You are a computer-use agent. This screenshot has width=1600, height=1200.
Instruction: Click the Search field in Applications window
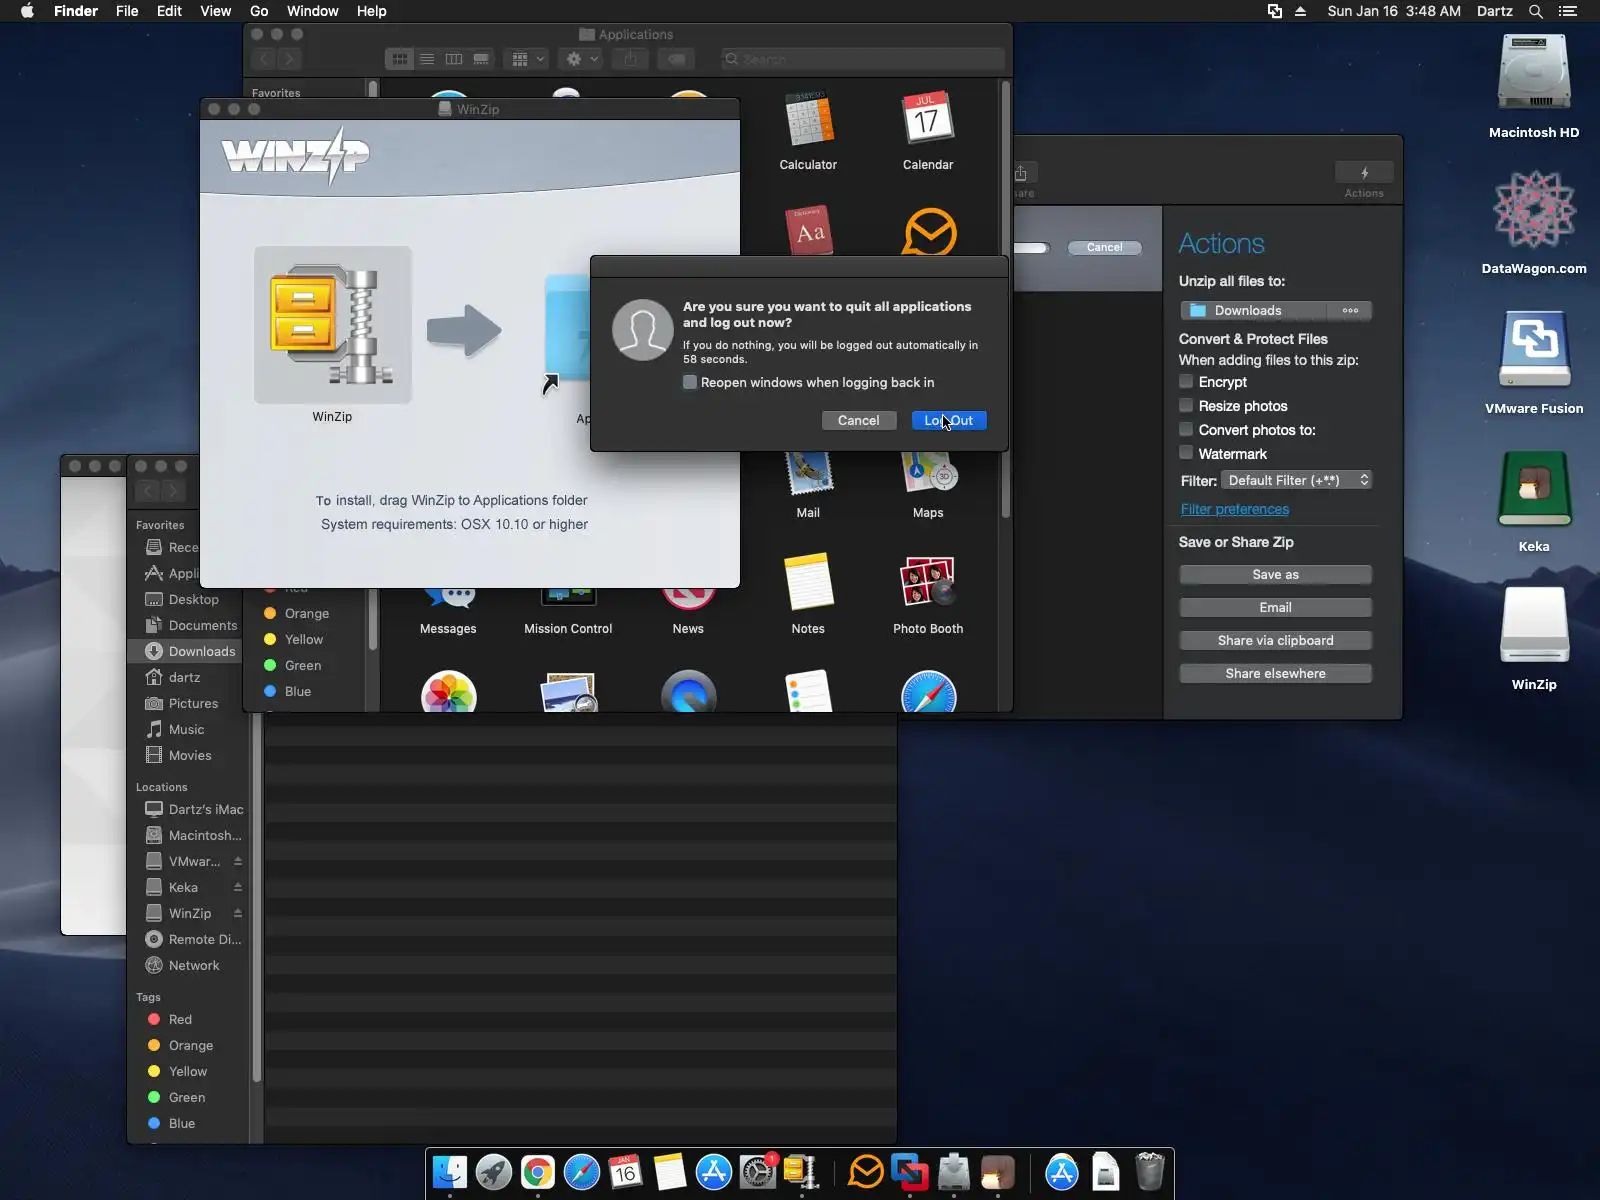click(x=862, y=59)
